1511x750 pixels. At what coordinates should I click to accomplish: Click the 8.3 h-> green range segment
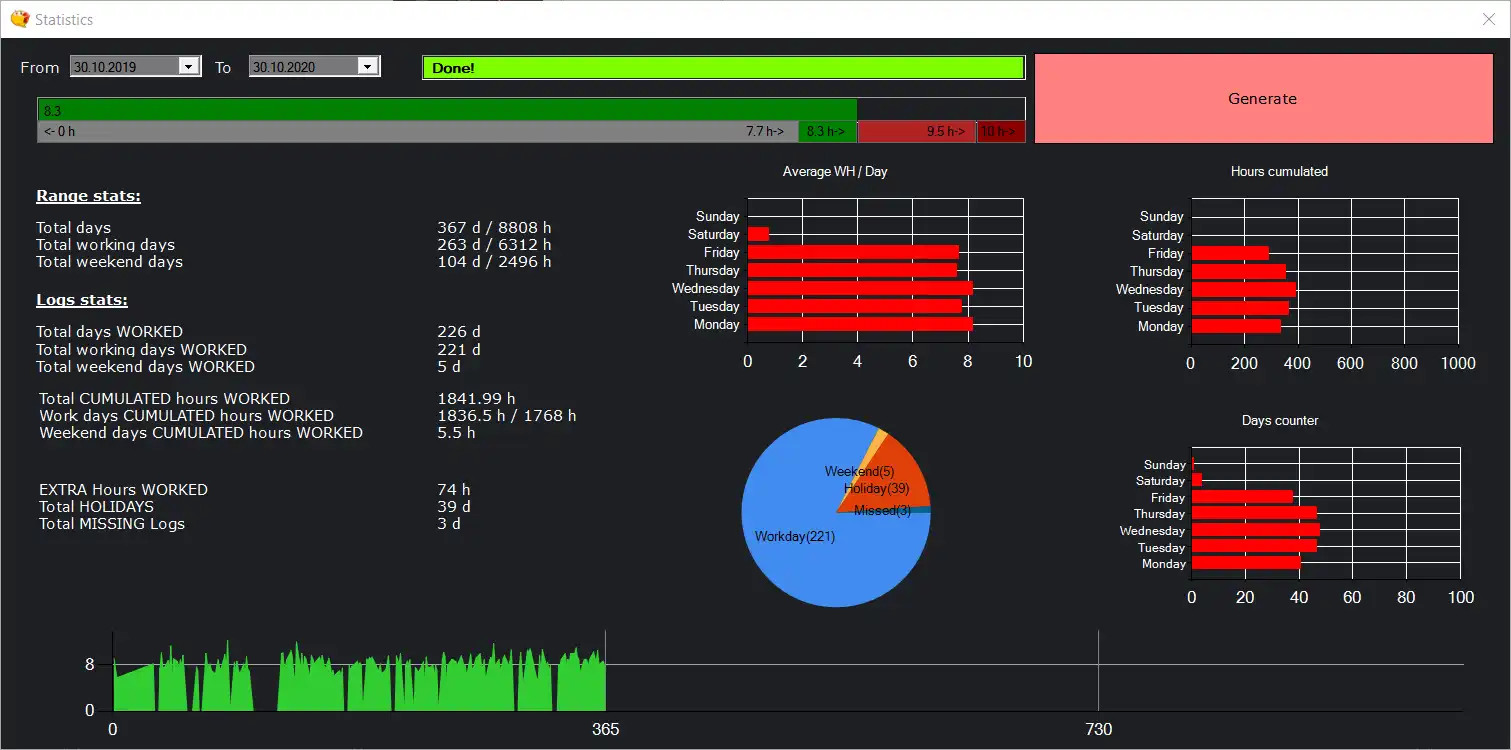[x=827, y=131]
